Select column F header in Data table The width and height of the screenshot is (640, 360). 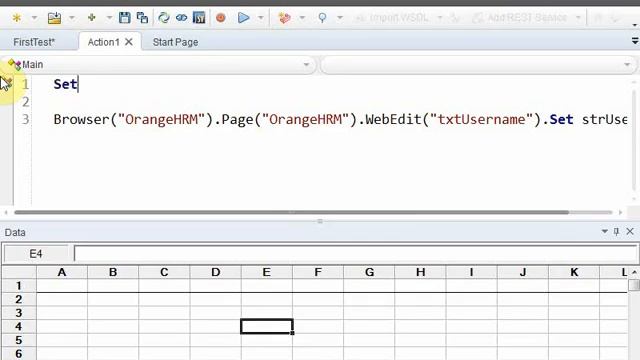pyautogui.click(x=318, y=272)
